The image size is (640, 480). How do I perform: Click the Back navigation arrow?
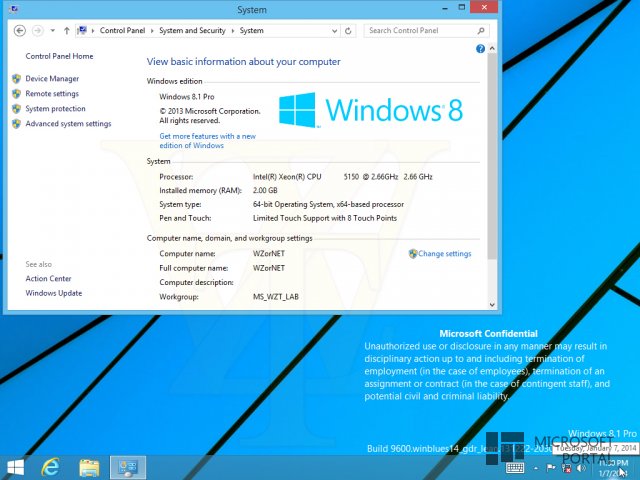(20, 31)
